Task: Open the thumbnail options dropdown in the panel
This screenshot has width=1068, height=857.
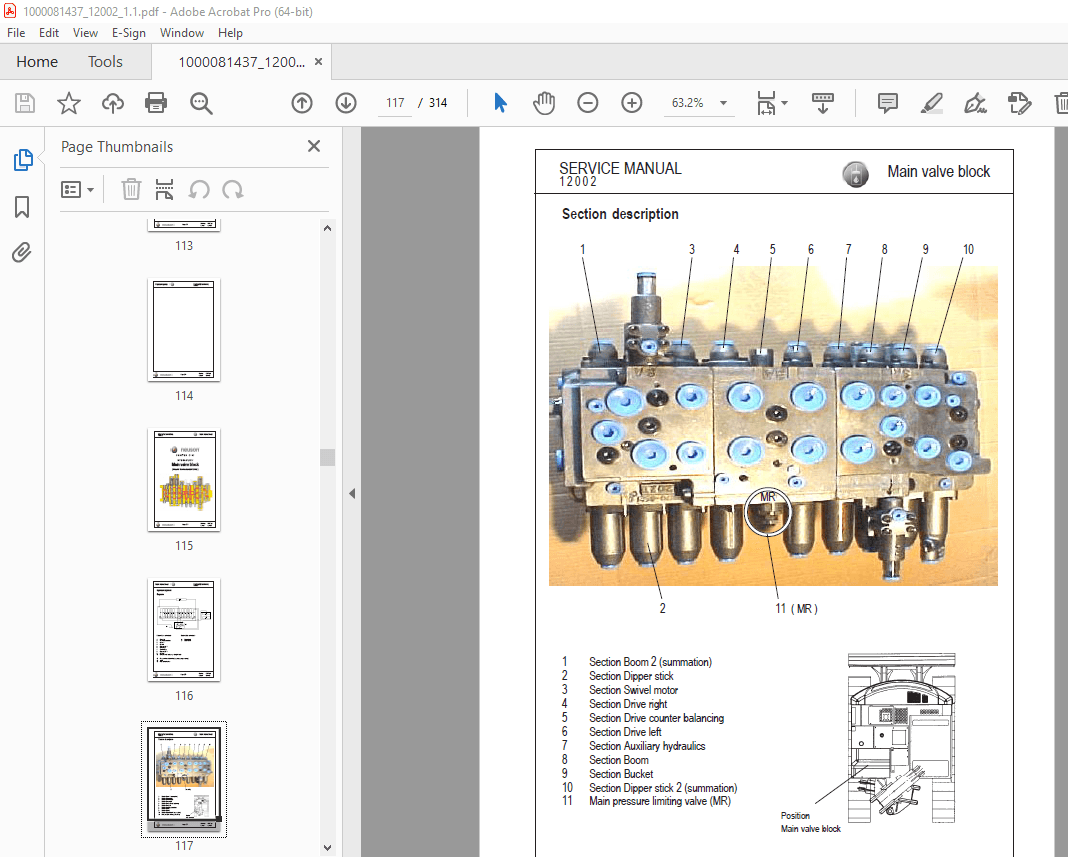Action: pyautogui.click(x=77, y=189)
